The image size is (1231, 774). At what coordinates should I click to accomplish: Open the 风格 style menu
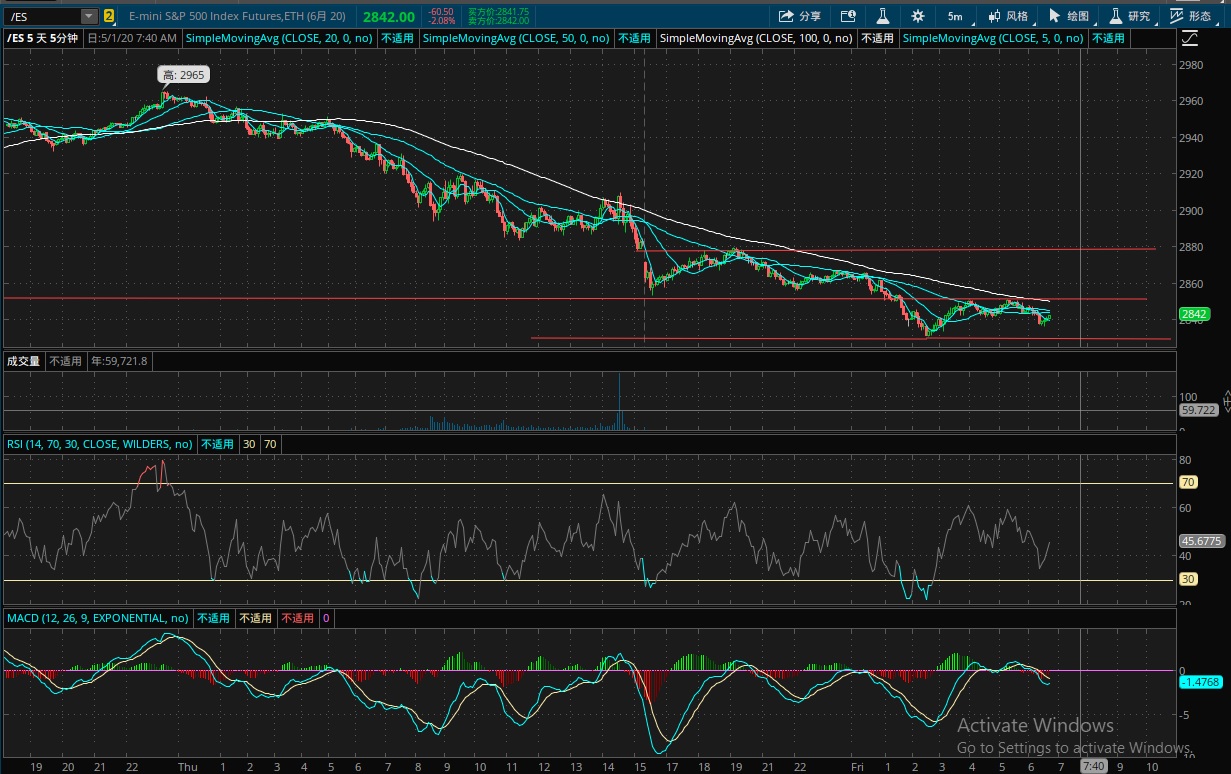tap(1008, 16)
